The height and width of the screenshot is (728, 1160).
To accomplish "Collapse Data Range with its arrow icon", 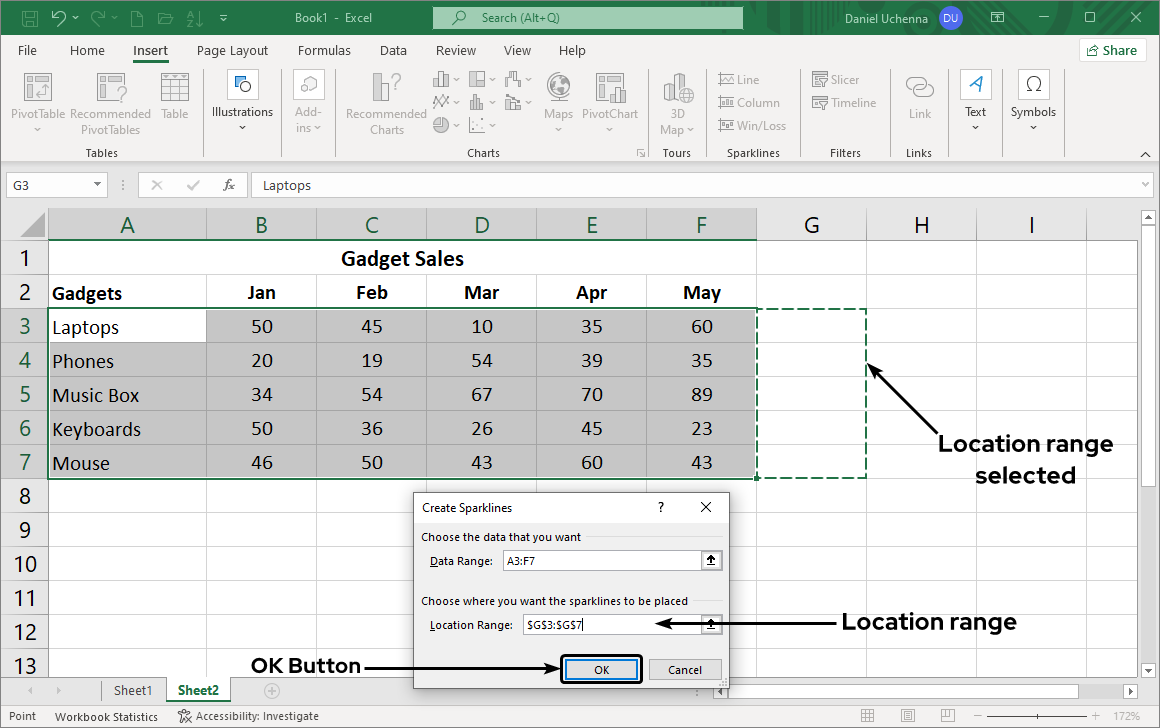I will coord(711,561).
